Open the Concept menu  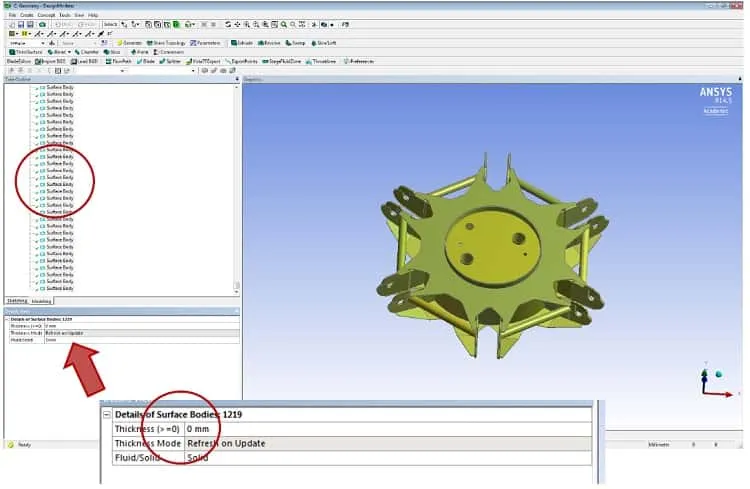click(x=46, y=15)
